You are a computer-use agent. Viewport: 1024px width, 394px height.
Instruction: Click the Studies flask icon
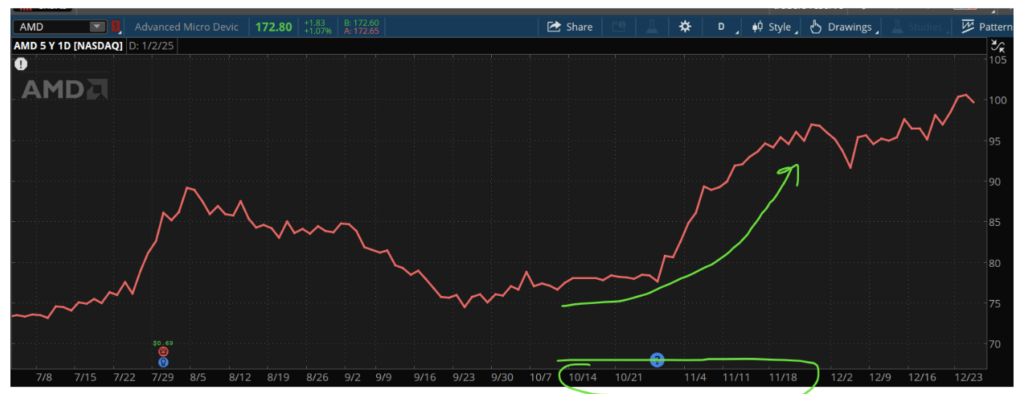(x=897, y=27)
